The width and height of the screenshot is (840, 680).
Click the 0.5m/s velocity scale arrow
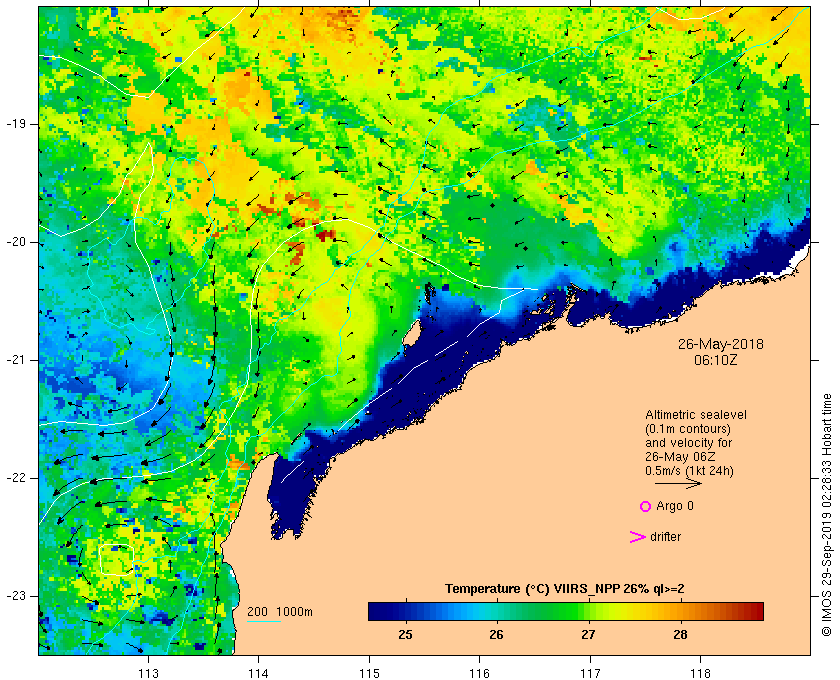point(678,483)
